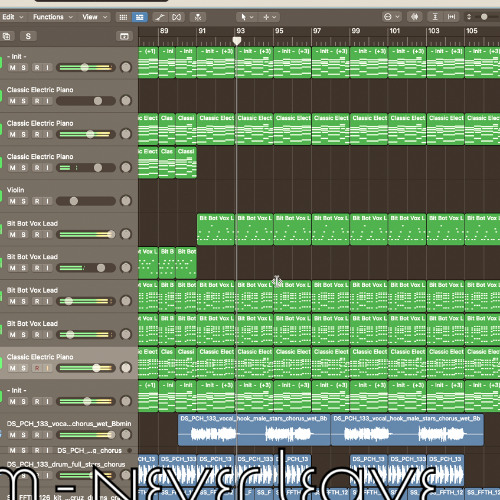The height and width of the screenshot is (500, 500).
Task: Click the Violin track pan knob
Action: point(126,201)
